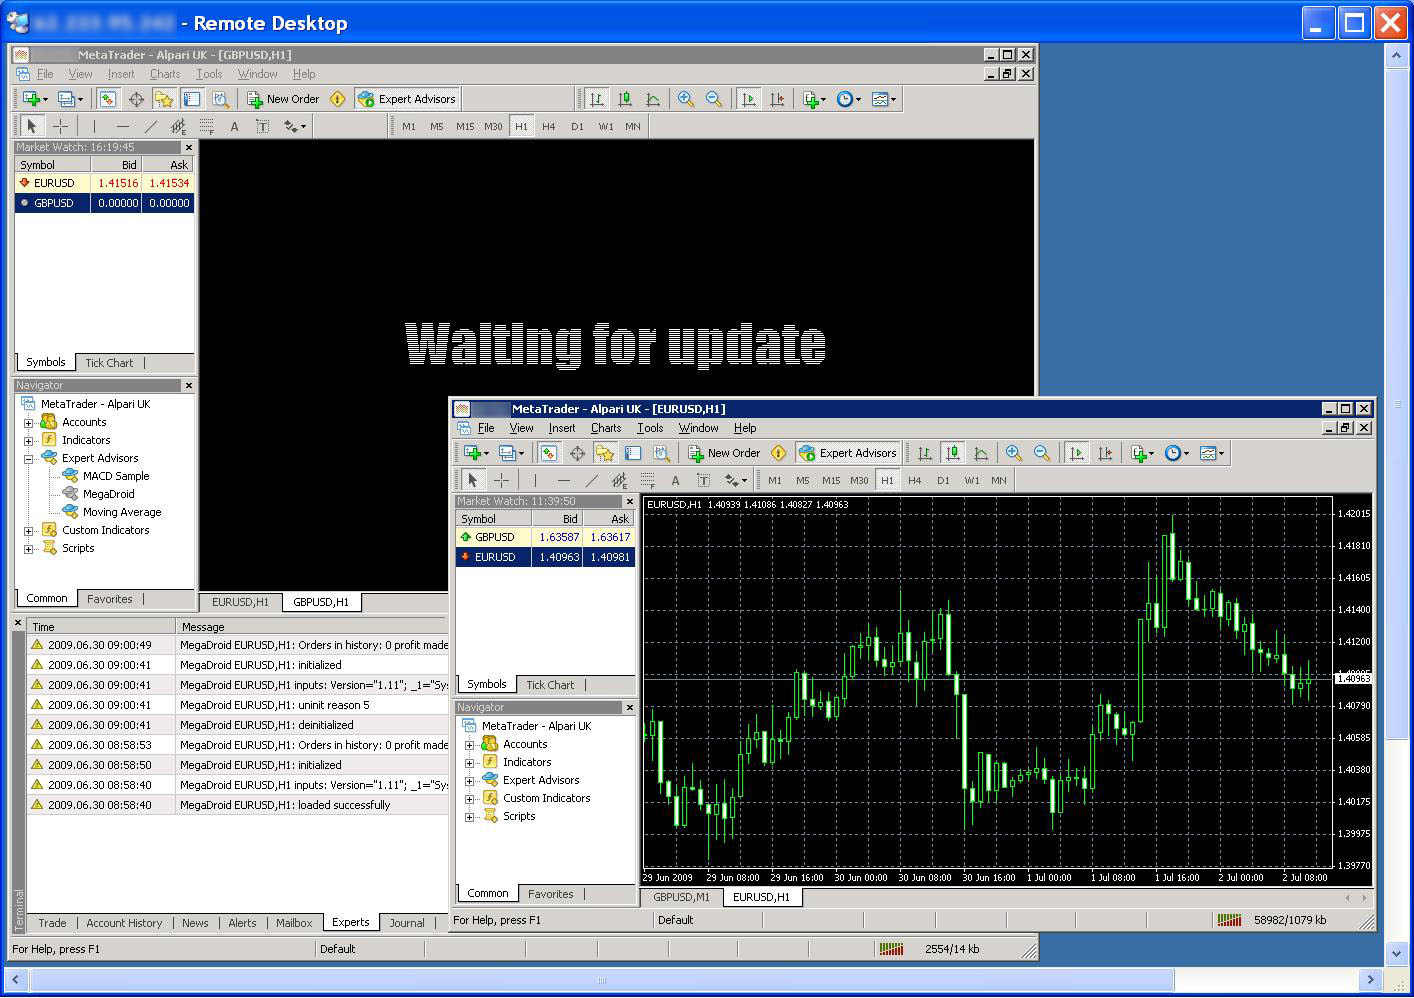Viewport: 1414px width, 998px height.
Task: Open Strategy Tester icon in front window
Action: pyautogui.click(x=661, y=453)
